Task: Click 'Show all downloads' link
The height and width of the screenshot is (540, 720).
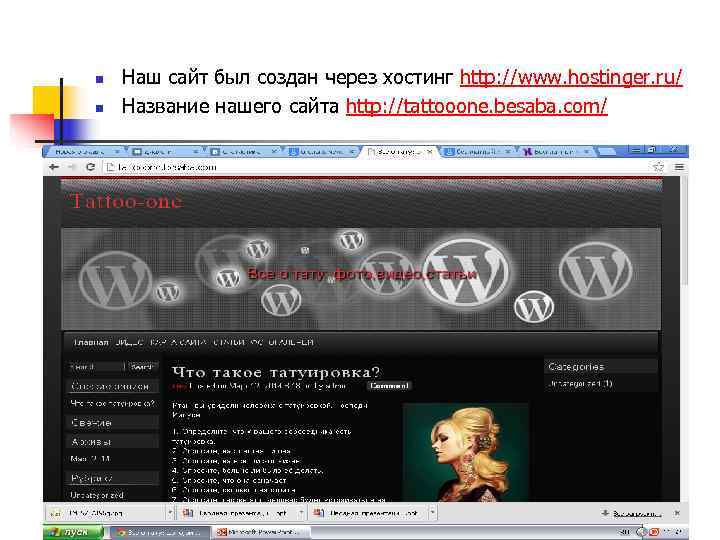Action: 637,513
